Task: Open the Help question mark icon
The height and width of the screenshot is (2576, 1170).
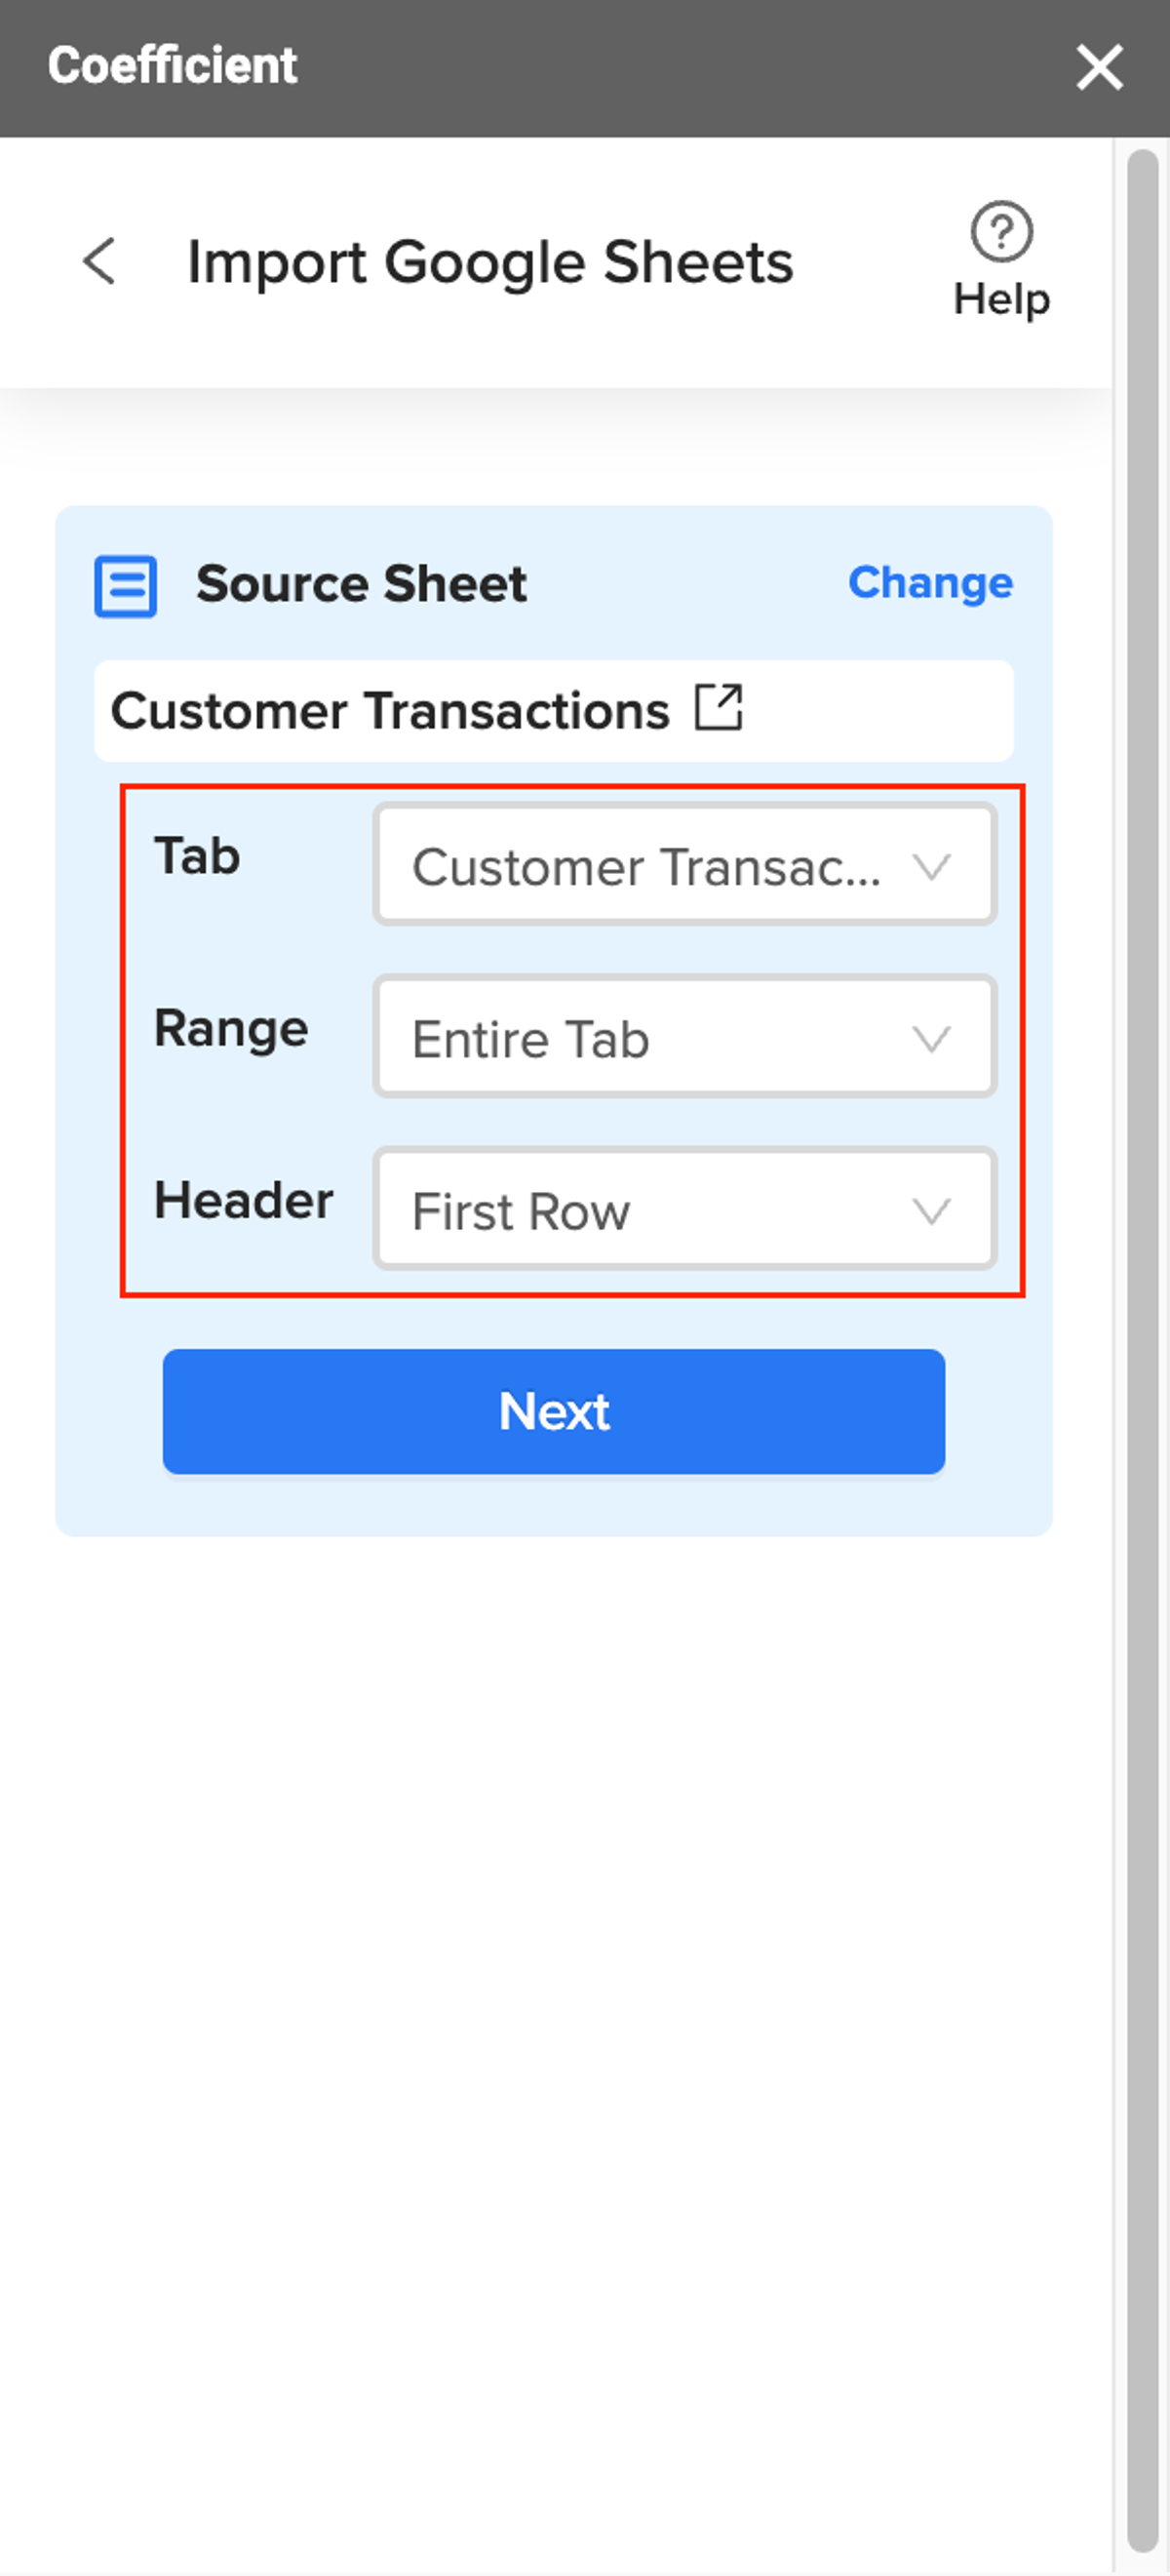Action: coord(1001,232)
